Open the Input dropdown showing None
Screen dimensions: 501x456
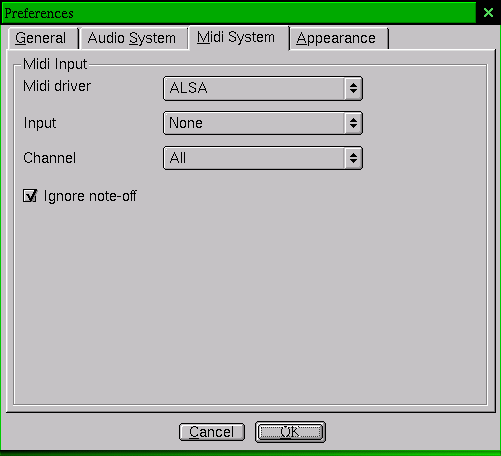(x=263, y=123)
